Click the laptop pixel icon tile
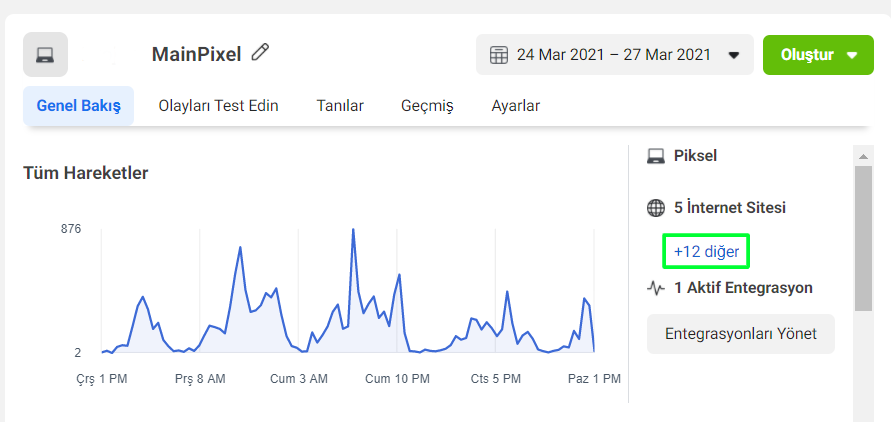The width and height of the screenshot is (891, 422). (45, 55)
